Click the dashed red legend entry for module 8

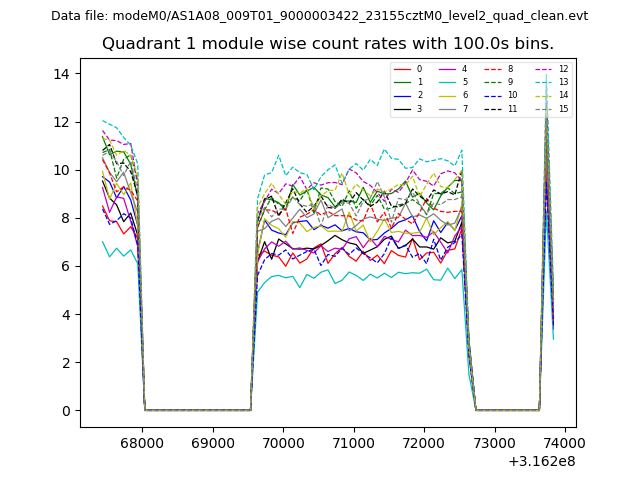tap(492, 69)
